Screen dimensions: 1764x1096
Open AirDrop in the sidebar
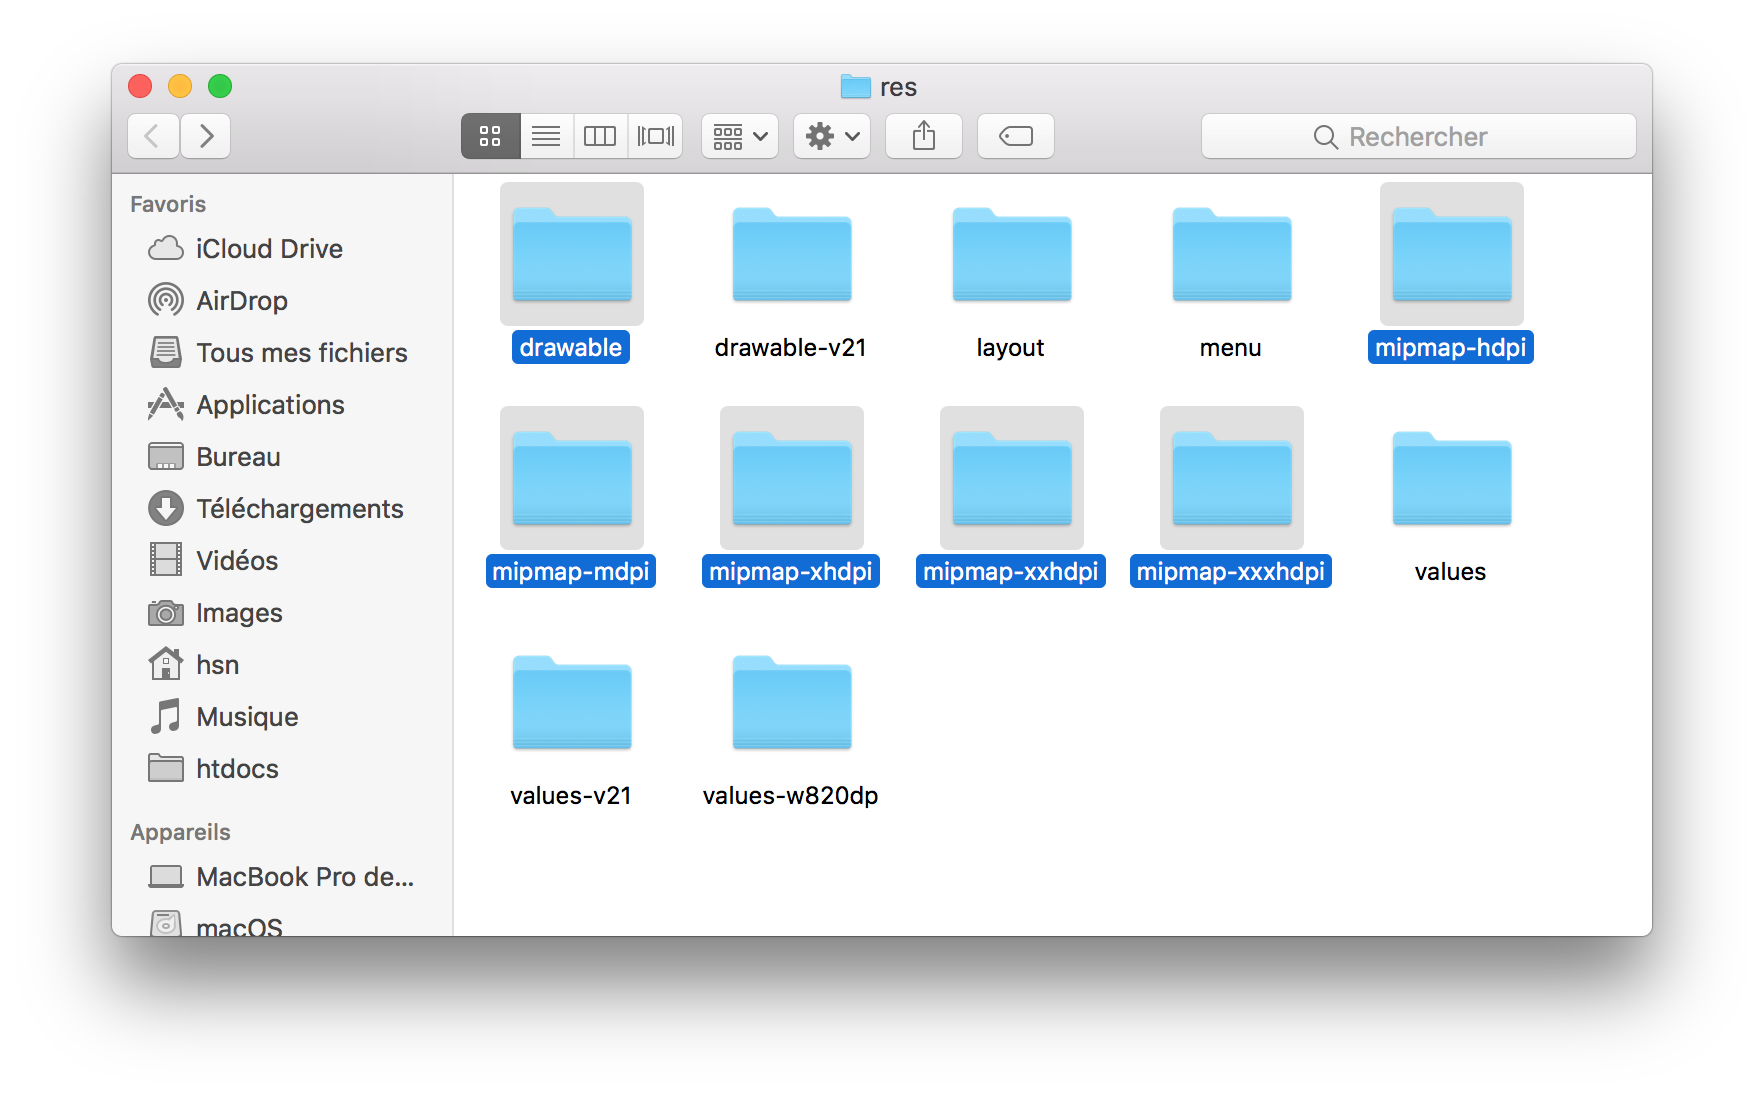tap(241, 301)
